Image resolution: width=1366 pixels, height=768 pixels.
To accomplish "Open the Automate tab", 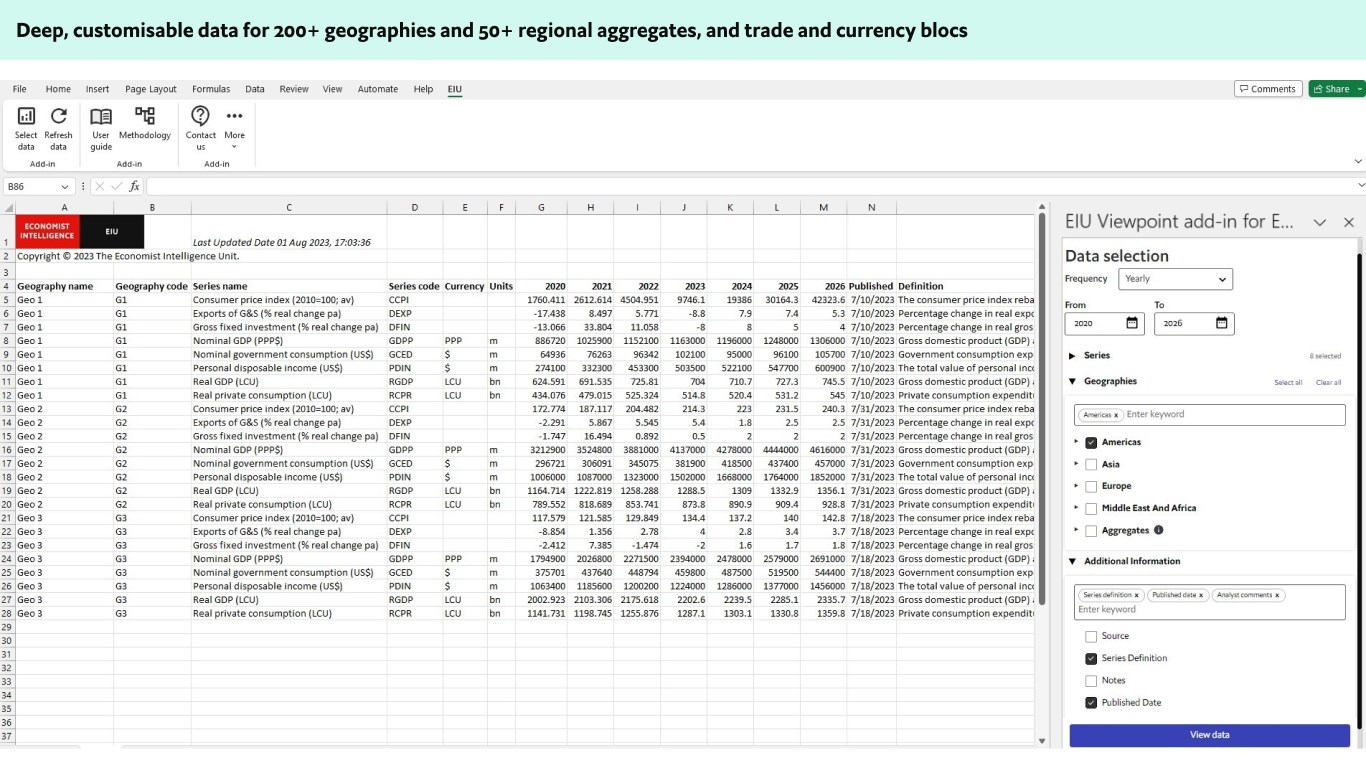I will pos(378,89).
